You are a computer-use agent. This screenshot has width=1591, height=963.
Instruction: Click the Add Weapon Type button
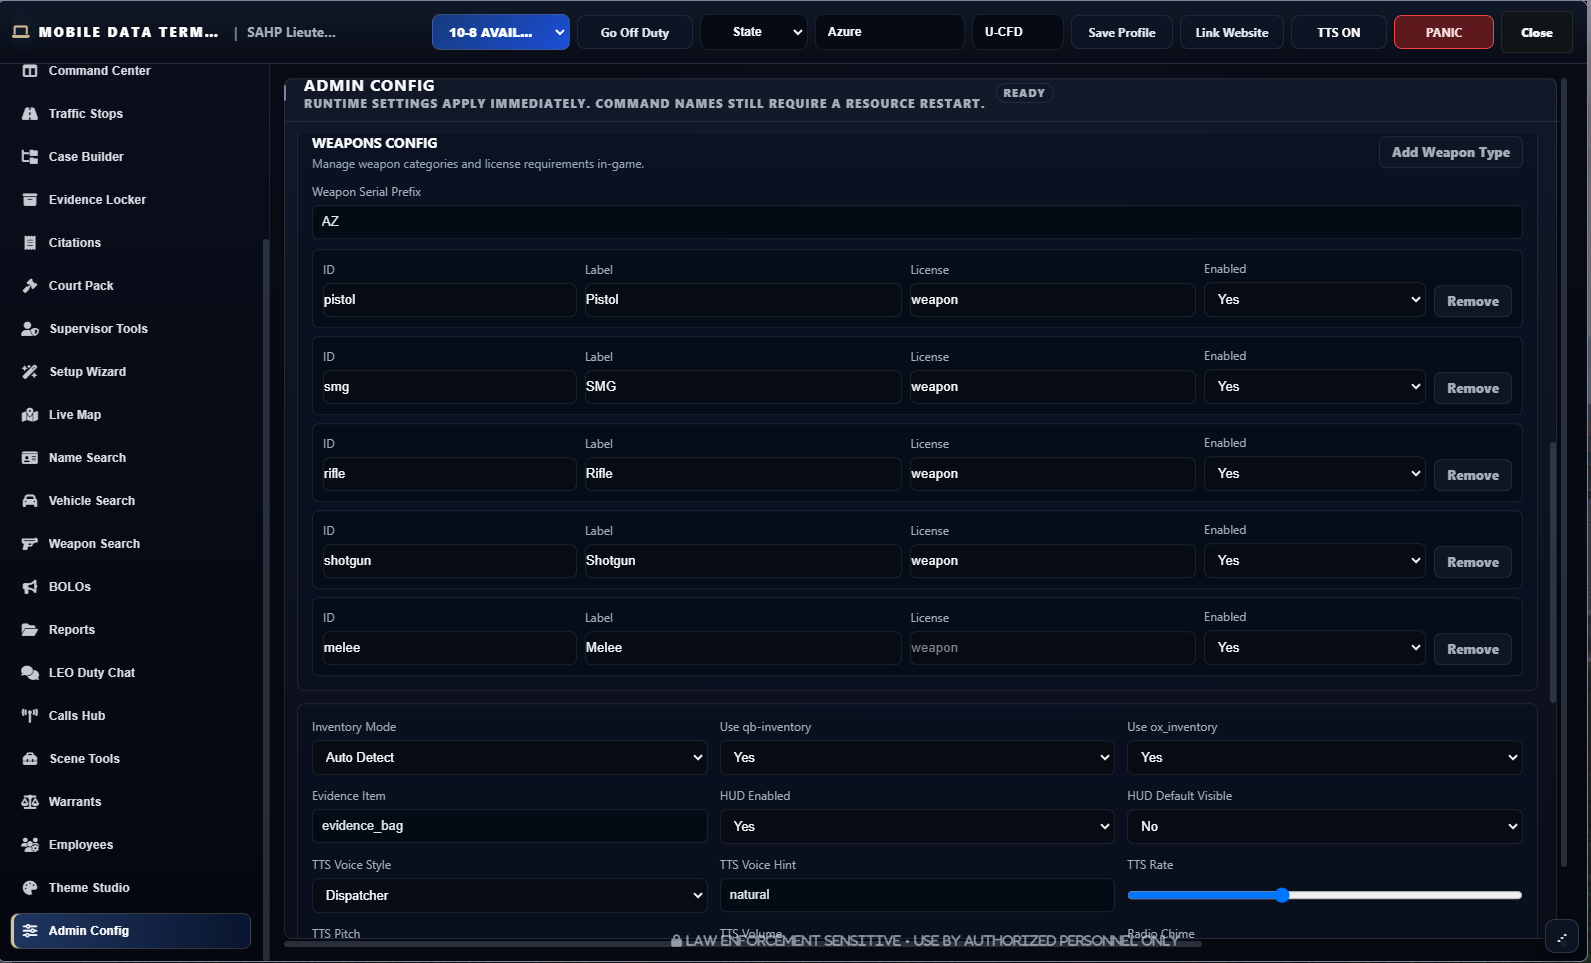(x=1450, y=152)
